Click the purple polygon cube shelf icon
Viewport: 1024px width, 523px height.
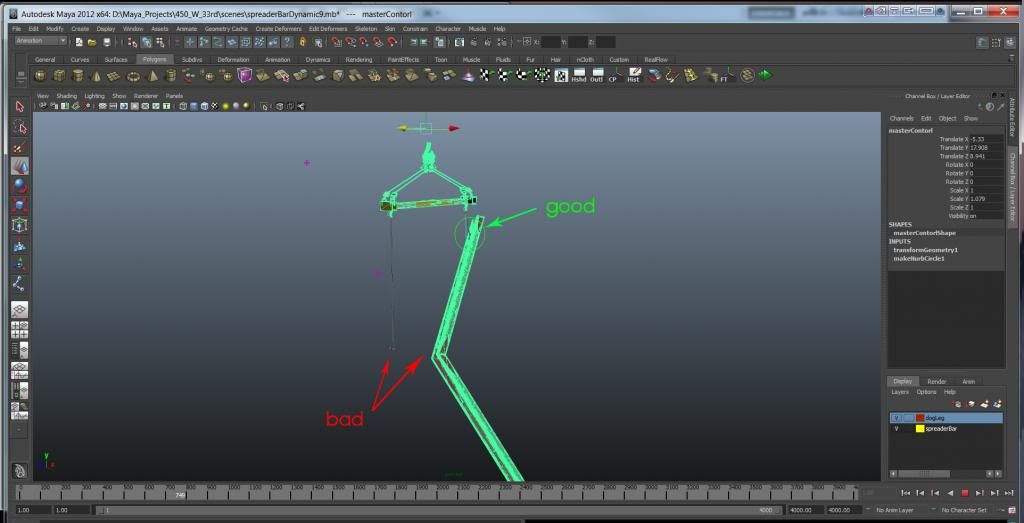click(x=245, y=76)
